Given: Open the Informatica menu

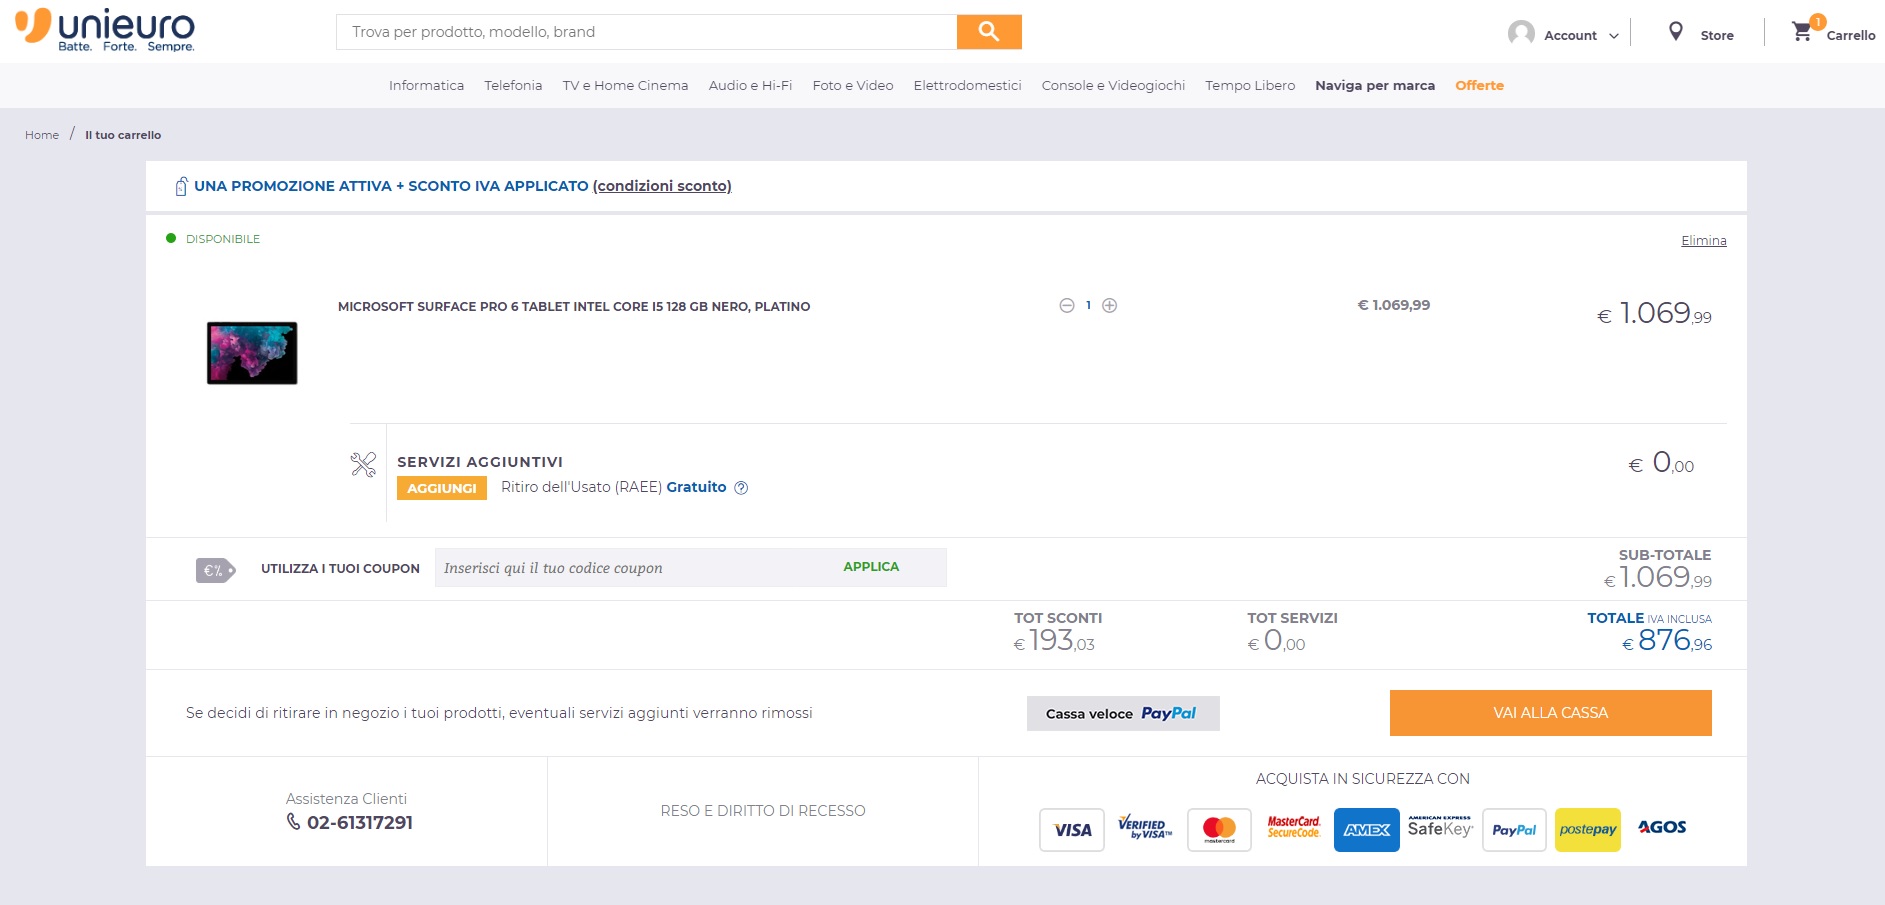Looking at the screenshot, I should point(426,86).
